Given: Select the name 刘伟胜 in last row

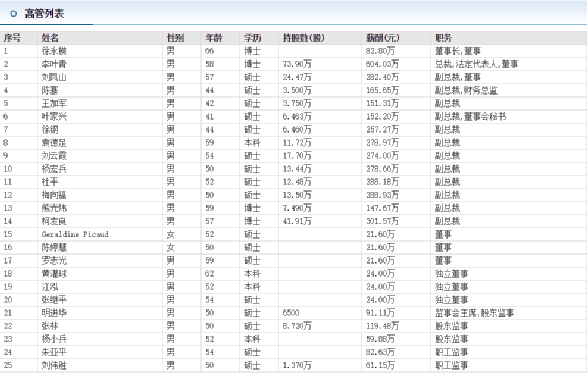Looking at the screenshot, I should click(x=54, y=365).
